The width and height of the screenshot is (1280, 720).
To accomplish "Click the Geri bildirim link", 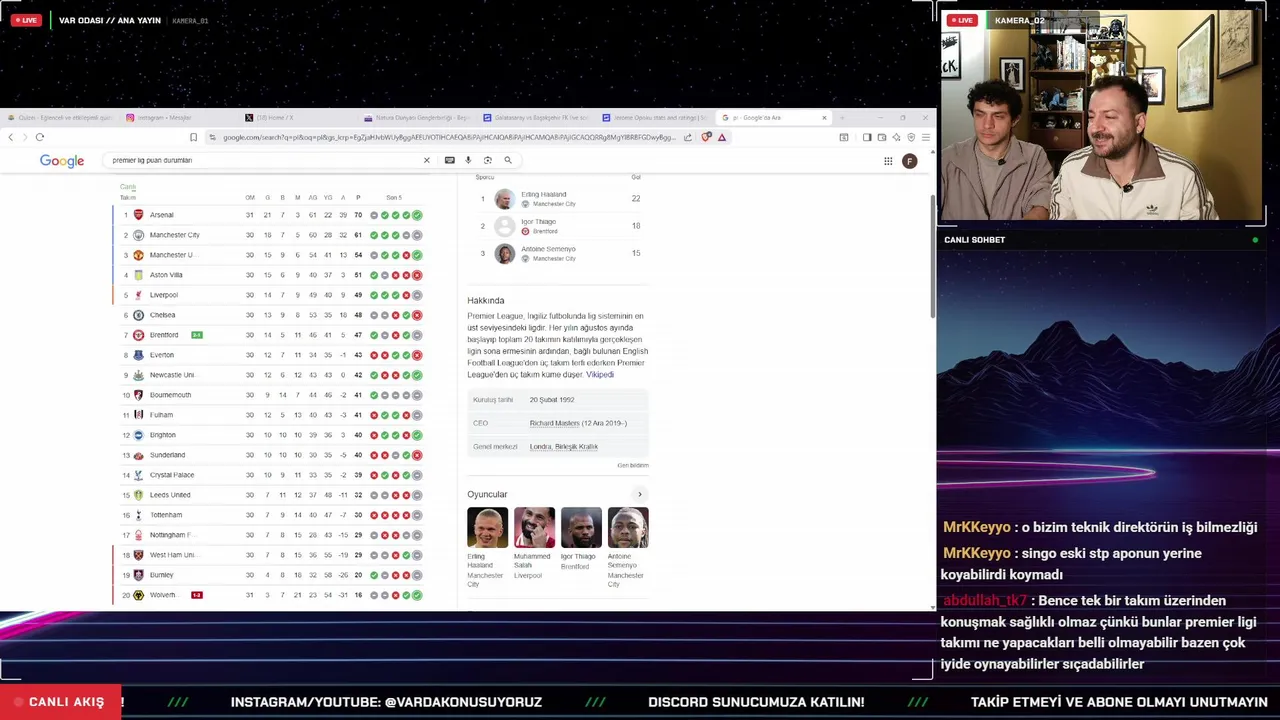I will pyautogui.click(x=633, y=466).
